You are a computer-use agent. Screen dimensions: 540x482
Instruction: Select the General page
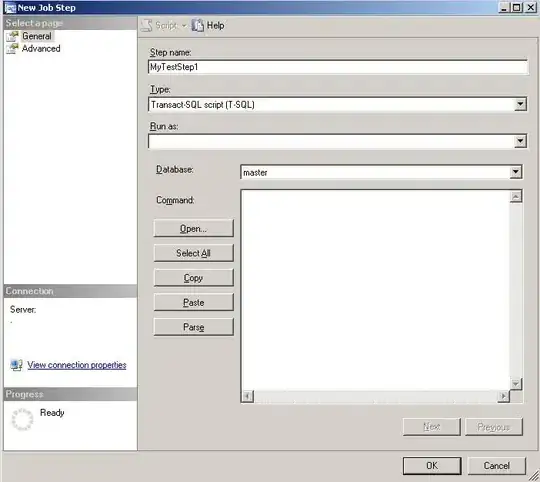click(37, 36)
